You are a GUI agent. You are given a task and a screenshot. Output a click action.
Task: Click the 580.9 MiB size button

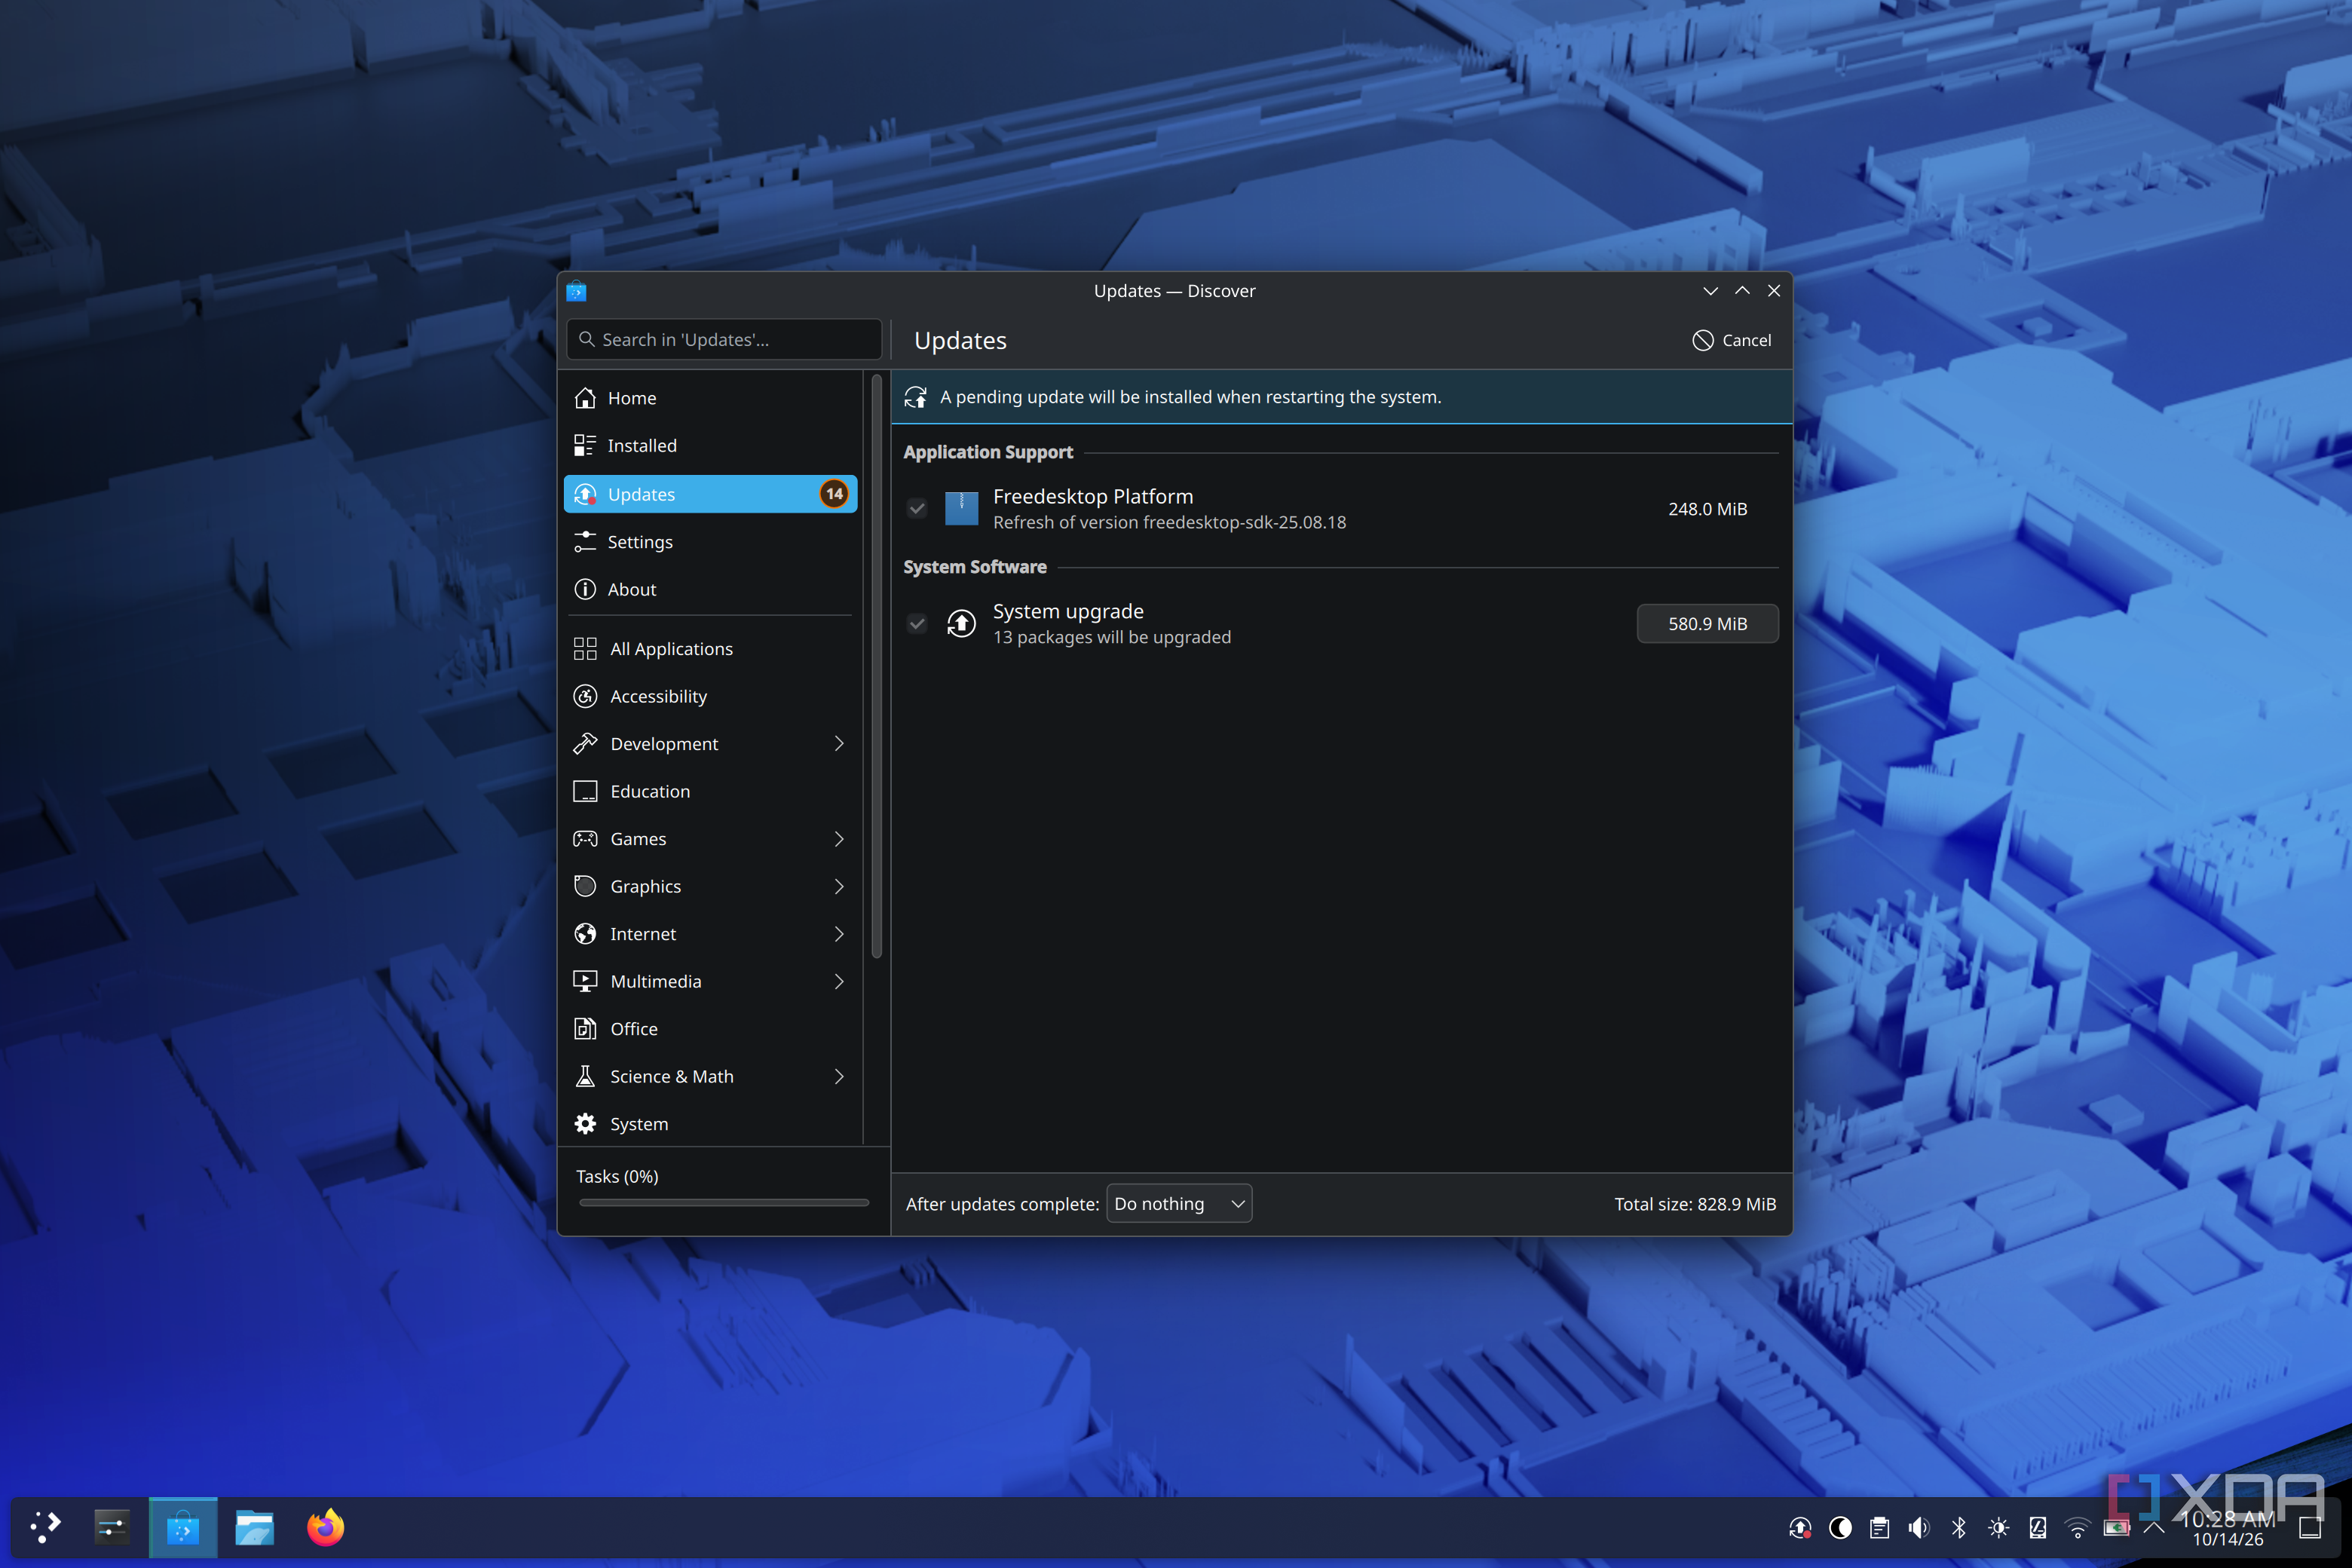1707,624
